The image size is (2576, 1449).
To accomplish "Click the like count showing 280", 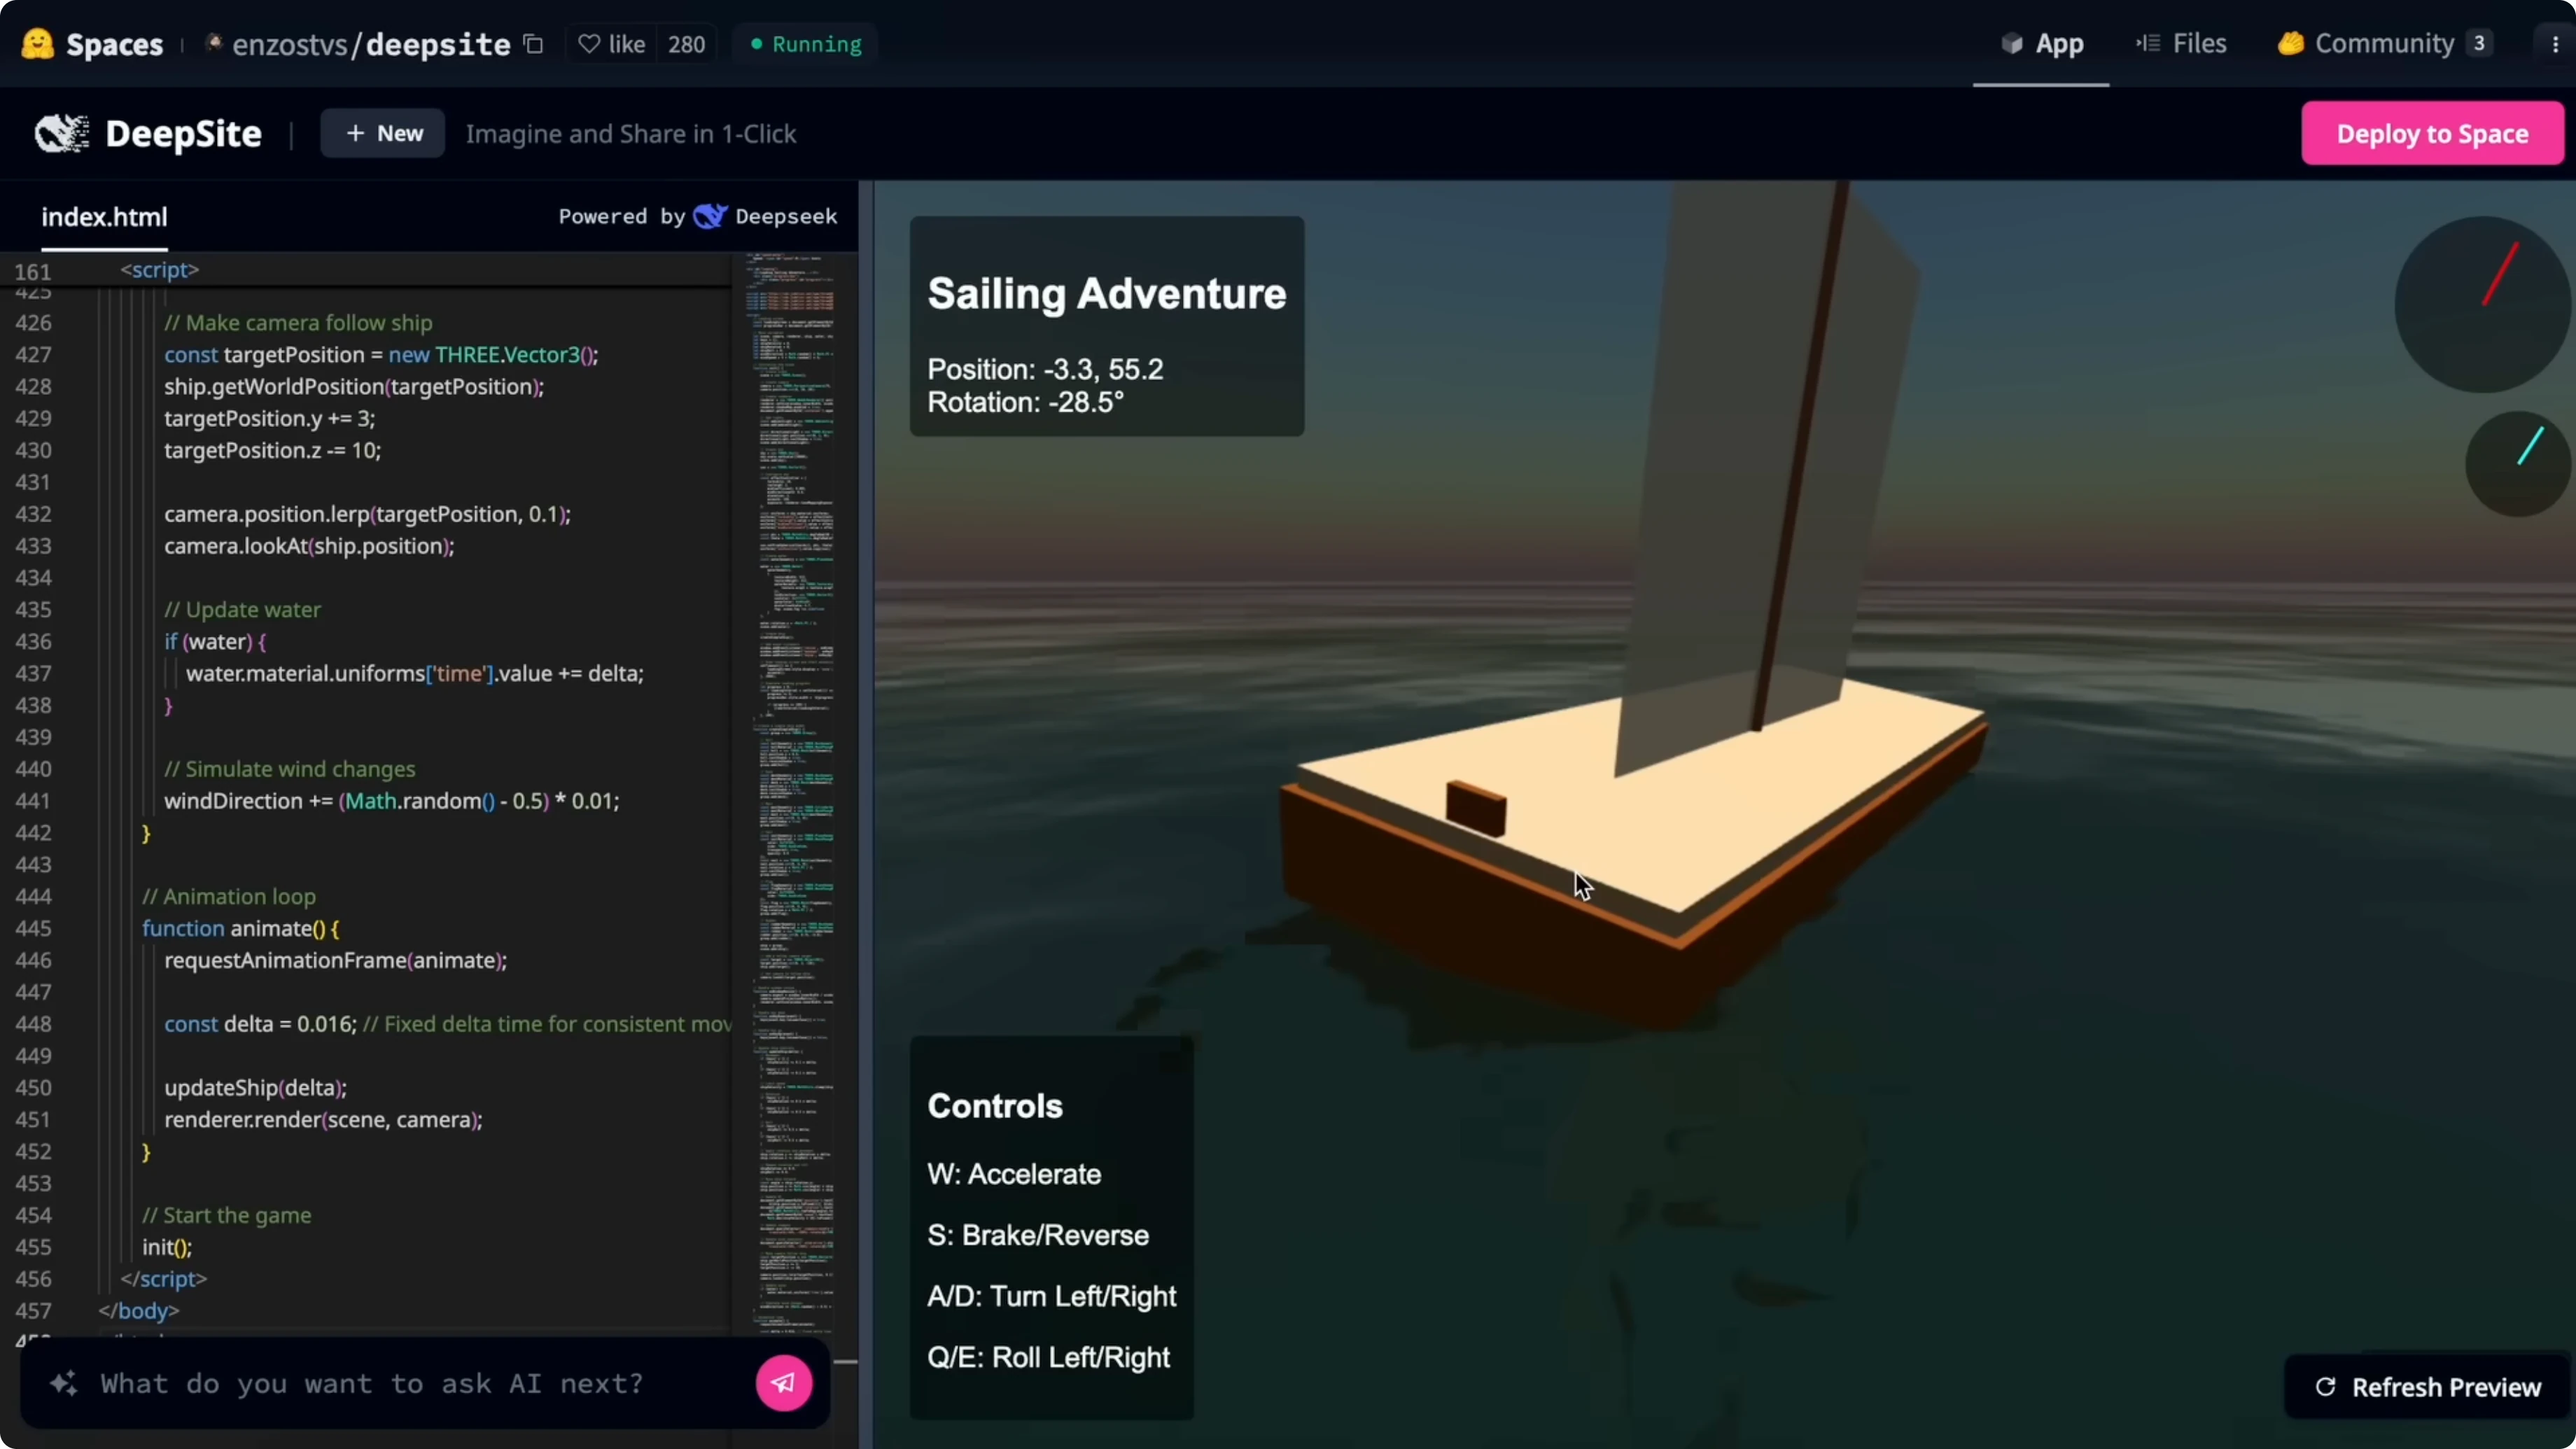I will point(687,44).
